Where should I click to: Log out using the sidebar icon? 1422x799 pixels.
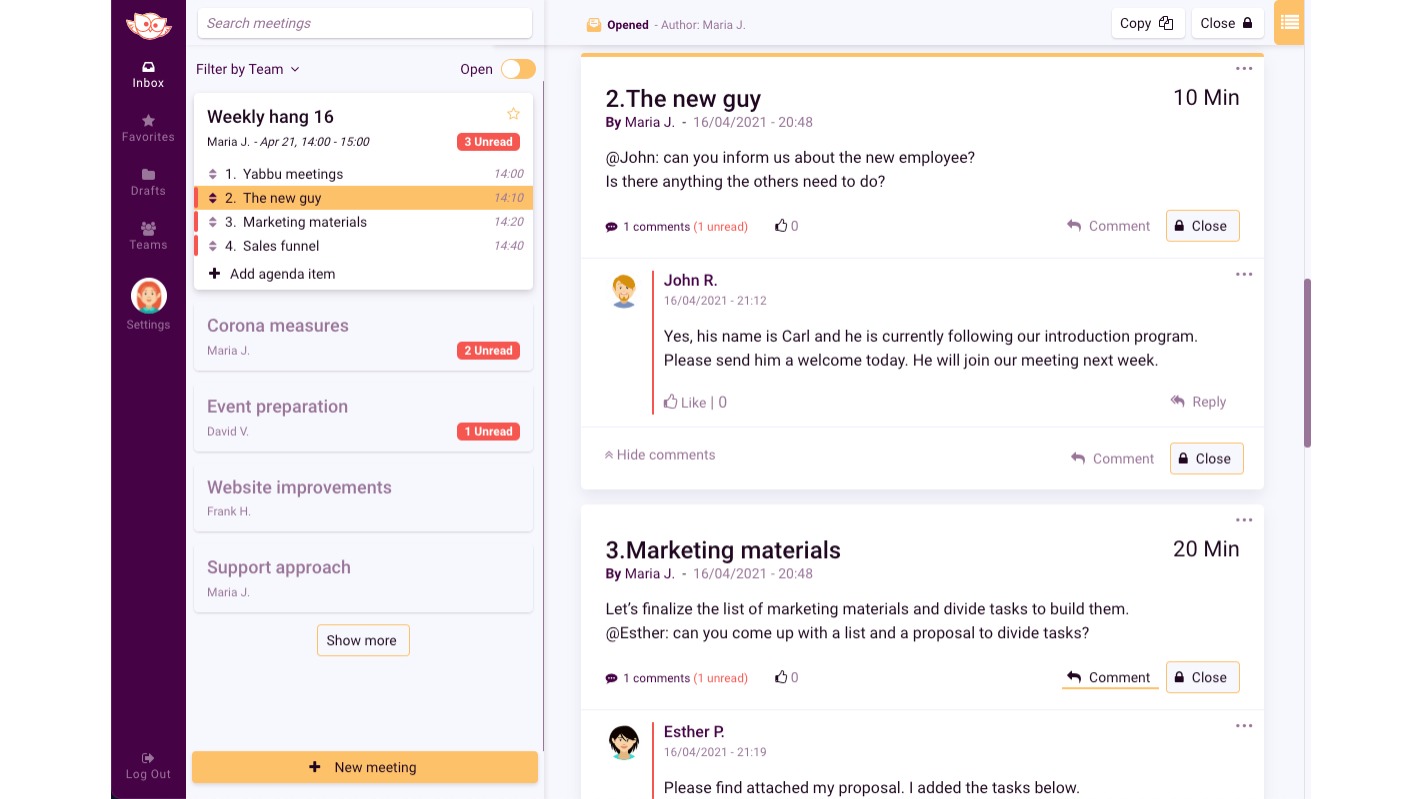pyautogui.click(x=148, y=766)
